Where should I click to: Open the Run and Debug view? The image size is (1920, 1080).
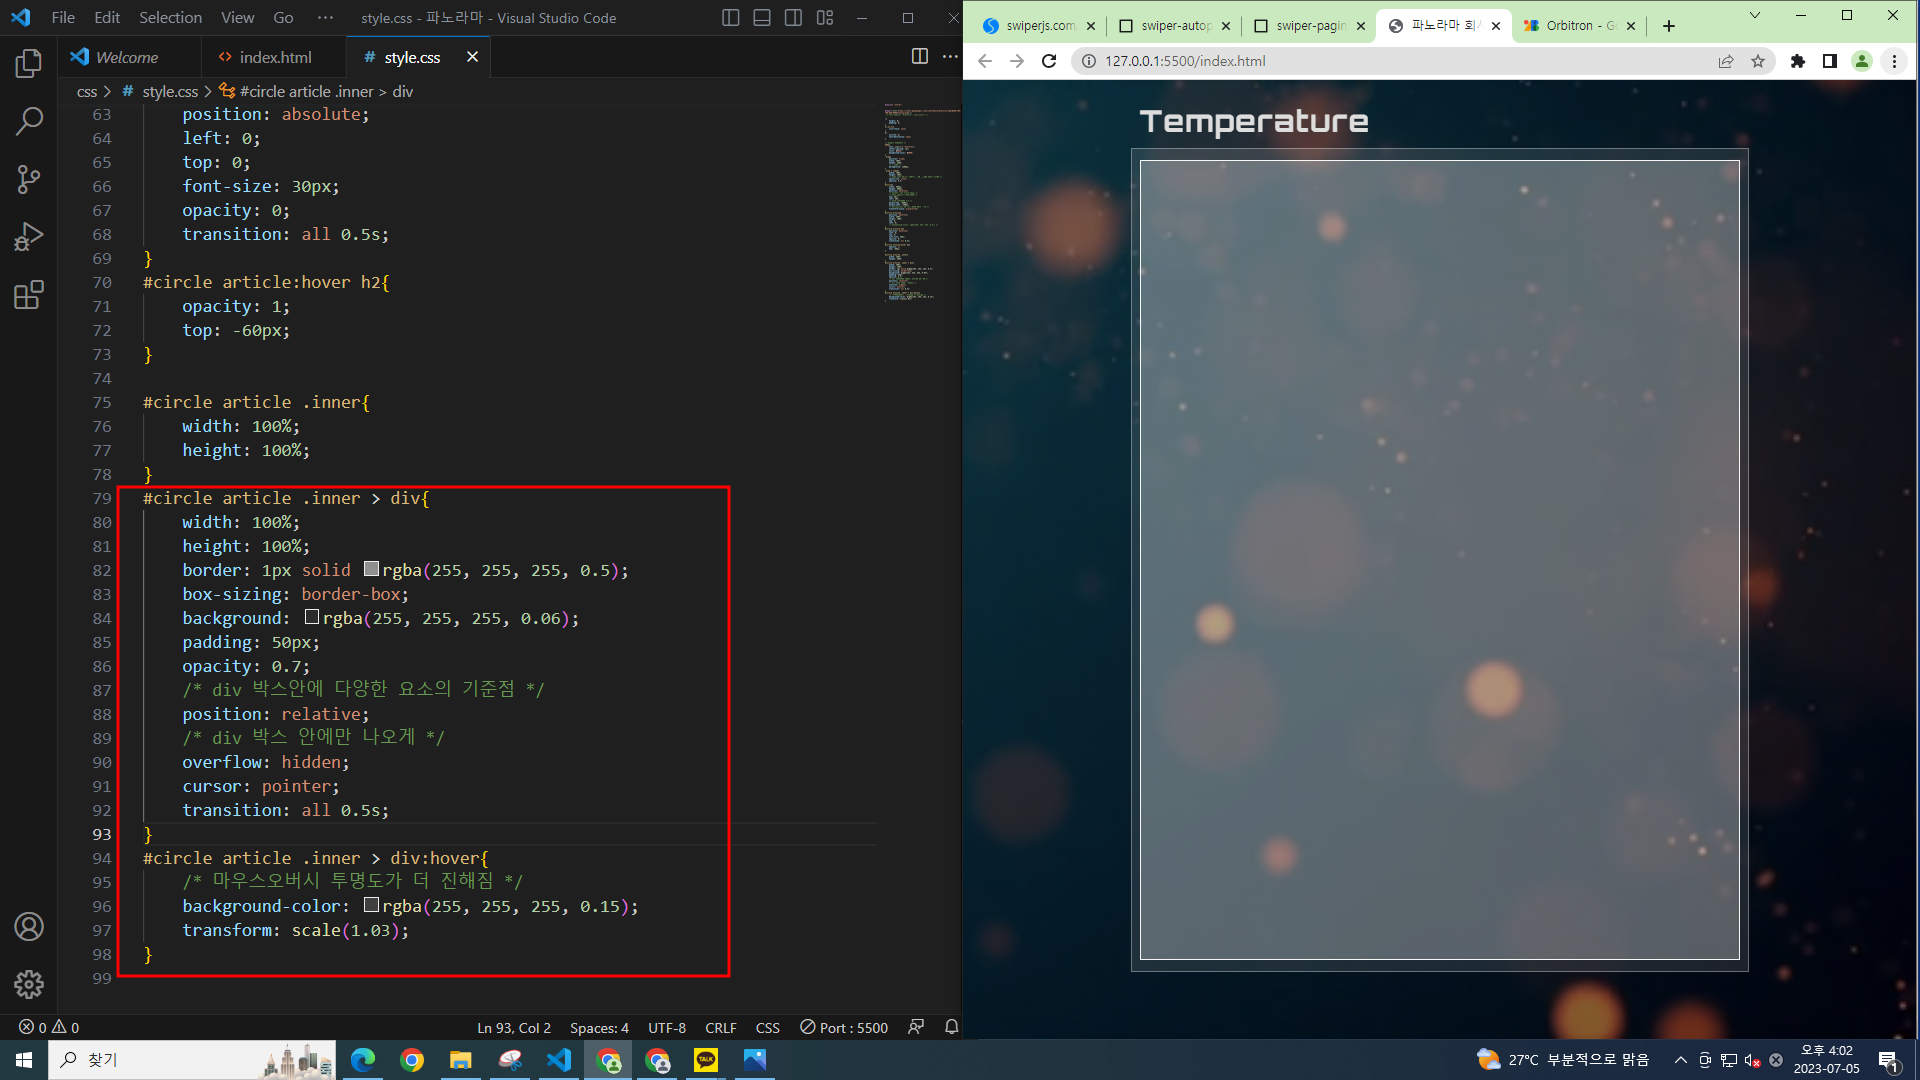point(29,237)
